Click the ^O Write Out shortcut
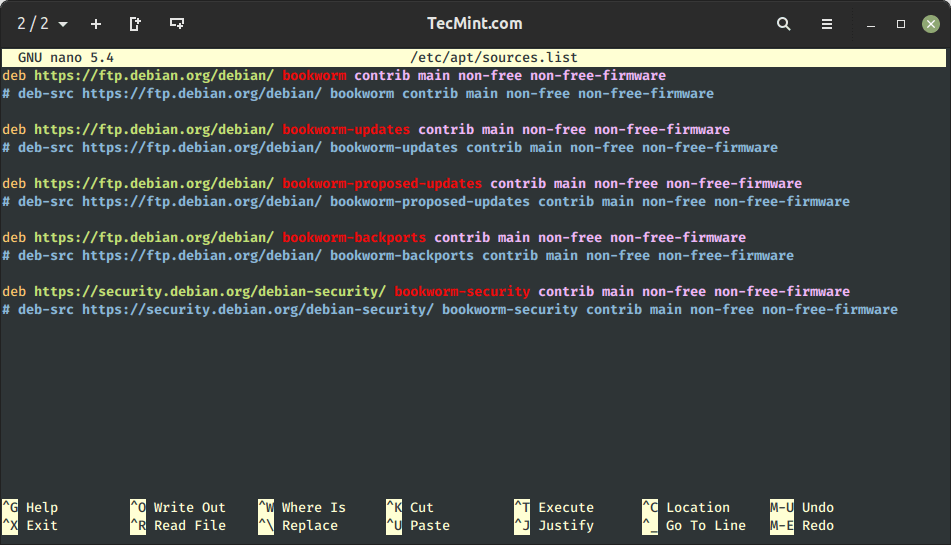This screenshot has height=545, width=951. (178, 507)
